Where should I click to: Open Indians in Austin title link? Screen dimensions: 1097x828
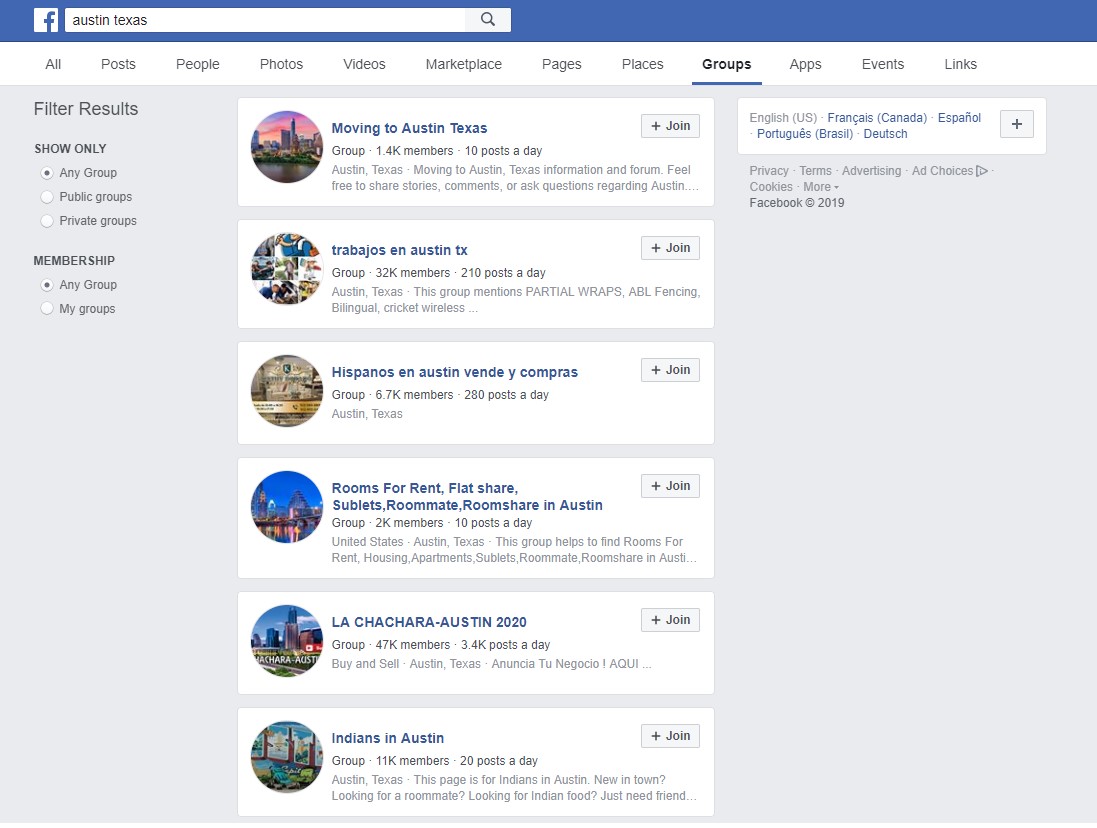(388, 738)
